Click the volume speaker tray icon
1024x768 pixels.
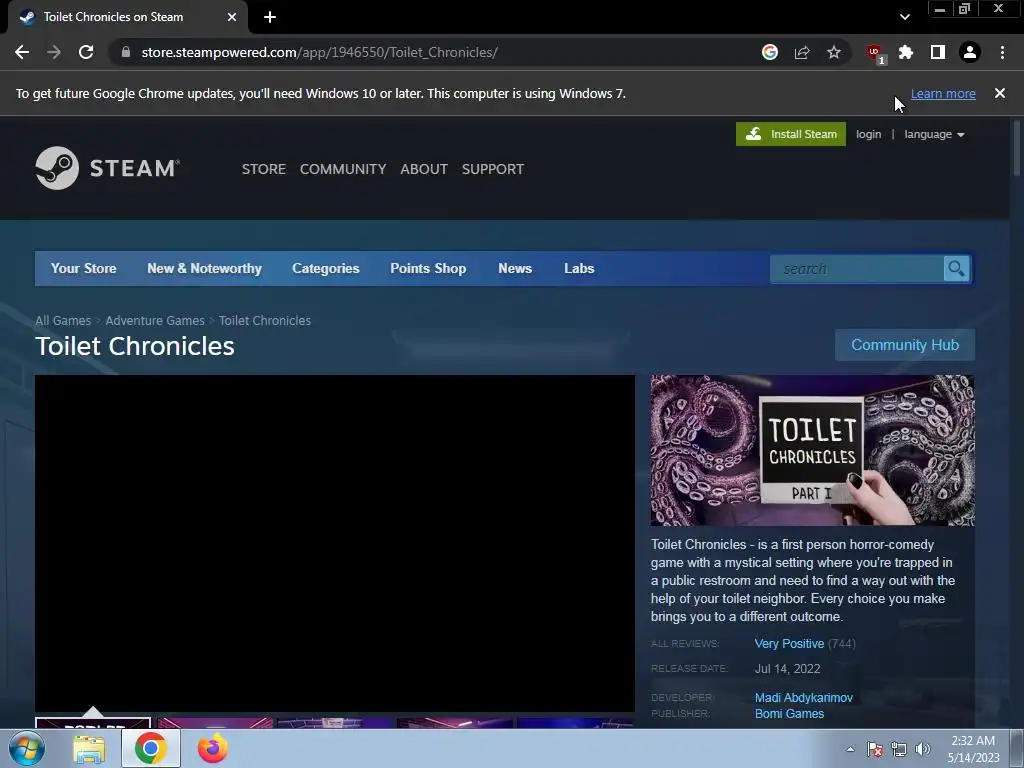tap(923, 749)
